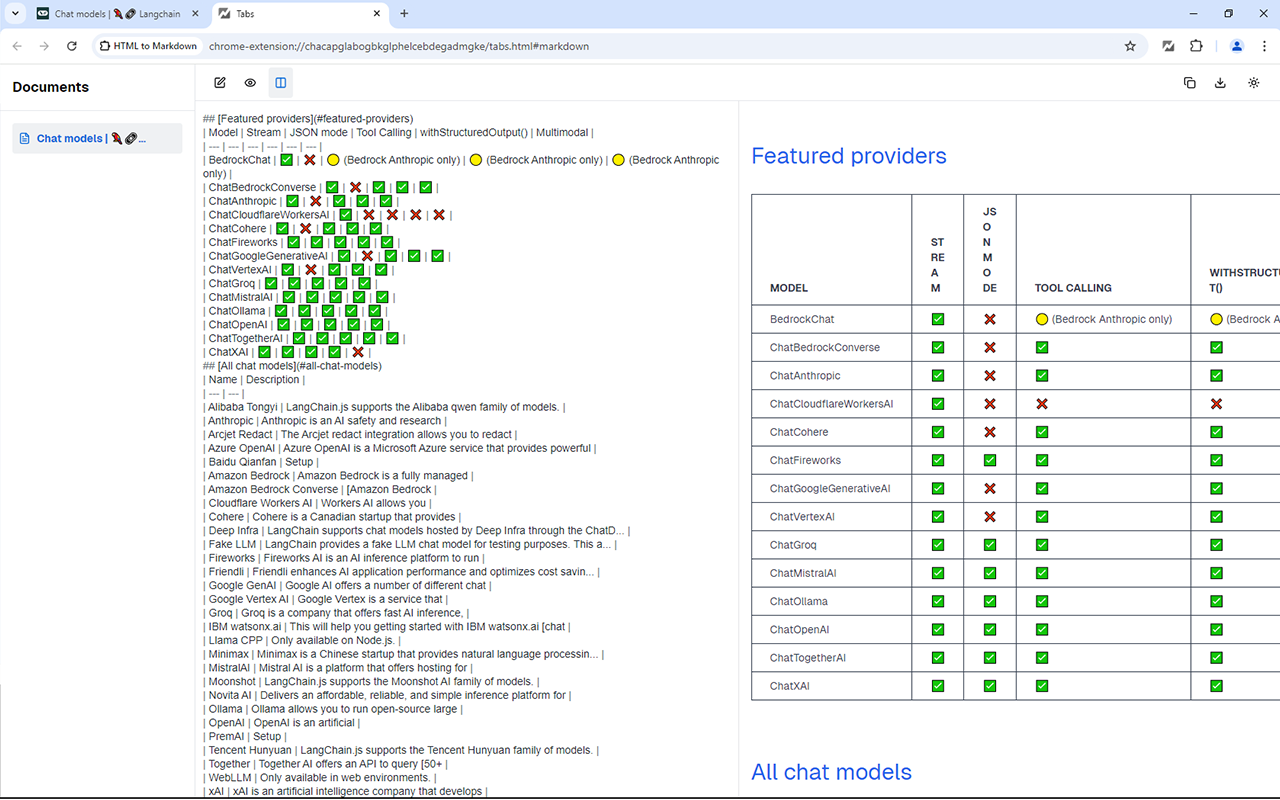The width and height of the screenshot is (1280, 800).
Task: Click the Alibaba Tongyi line in markdown editor
Action: click(384, 407)
